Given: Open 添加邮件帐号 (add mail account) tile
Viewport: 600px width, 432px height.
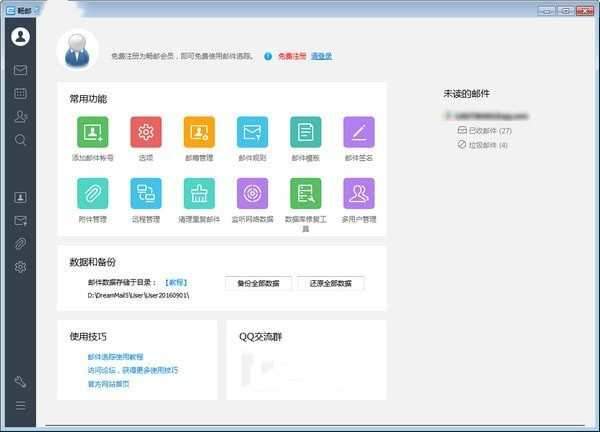Looking at the screenshot, I should point(92,132).
